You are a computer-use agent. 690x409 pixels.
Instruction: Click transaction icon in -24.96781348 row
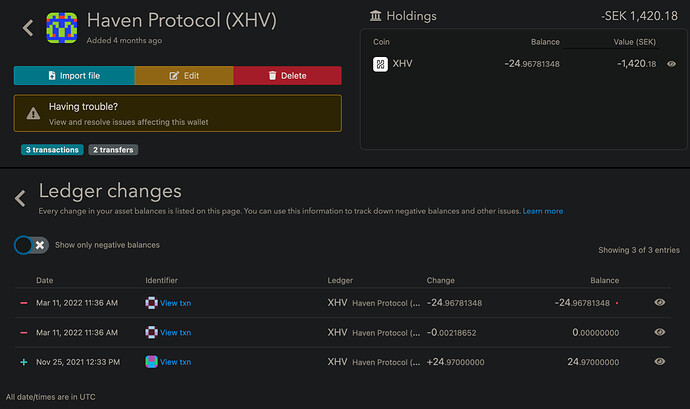coord(151,303)
